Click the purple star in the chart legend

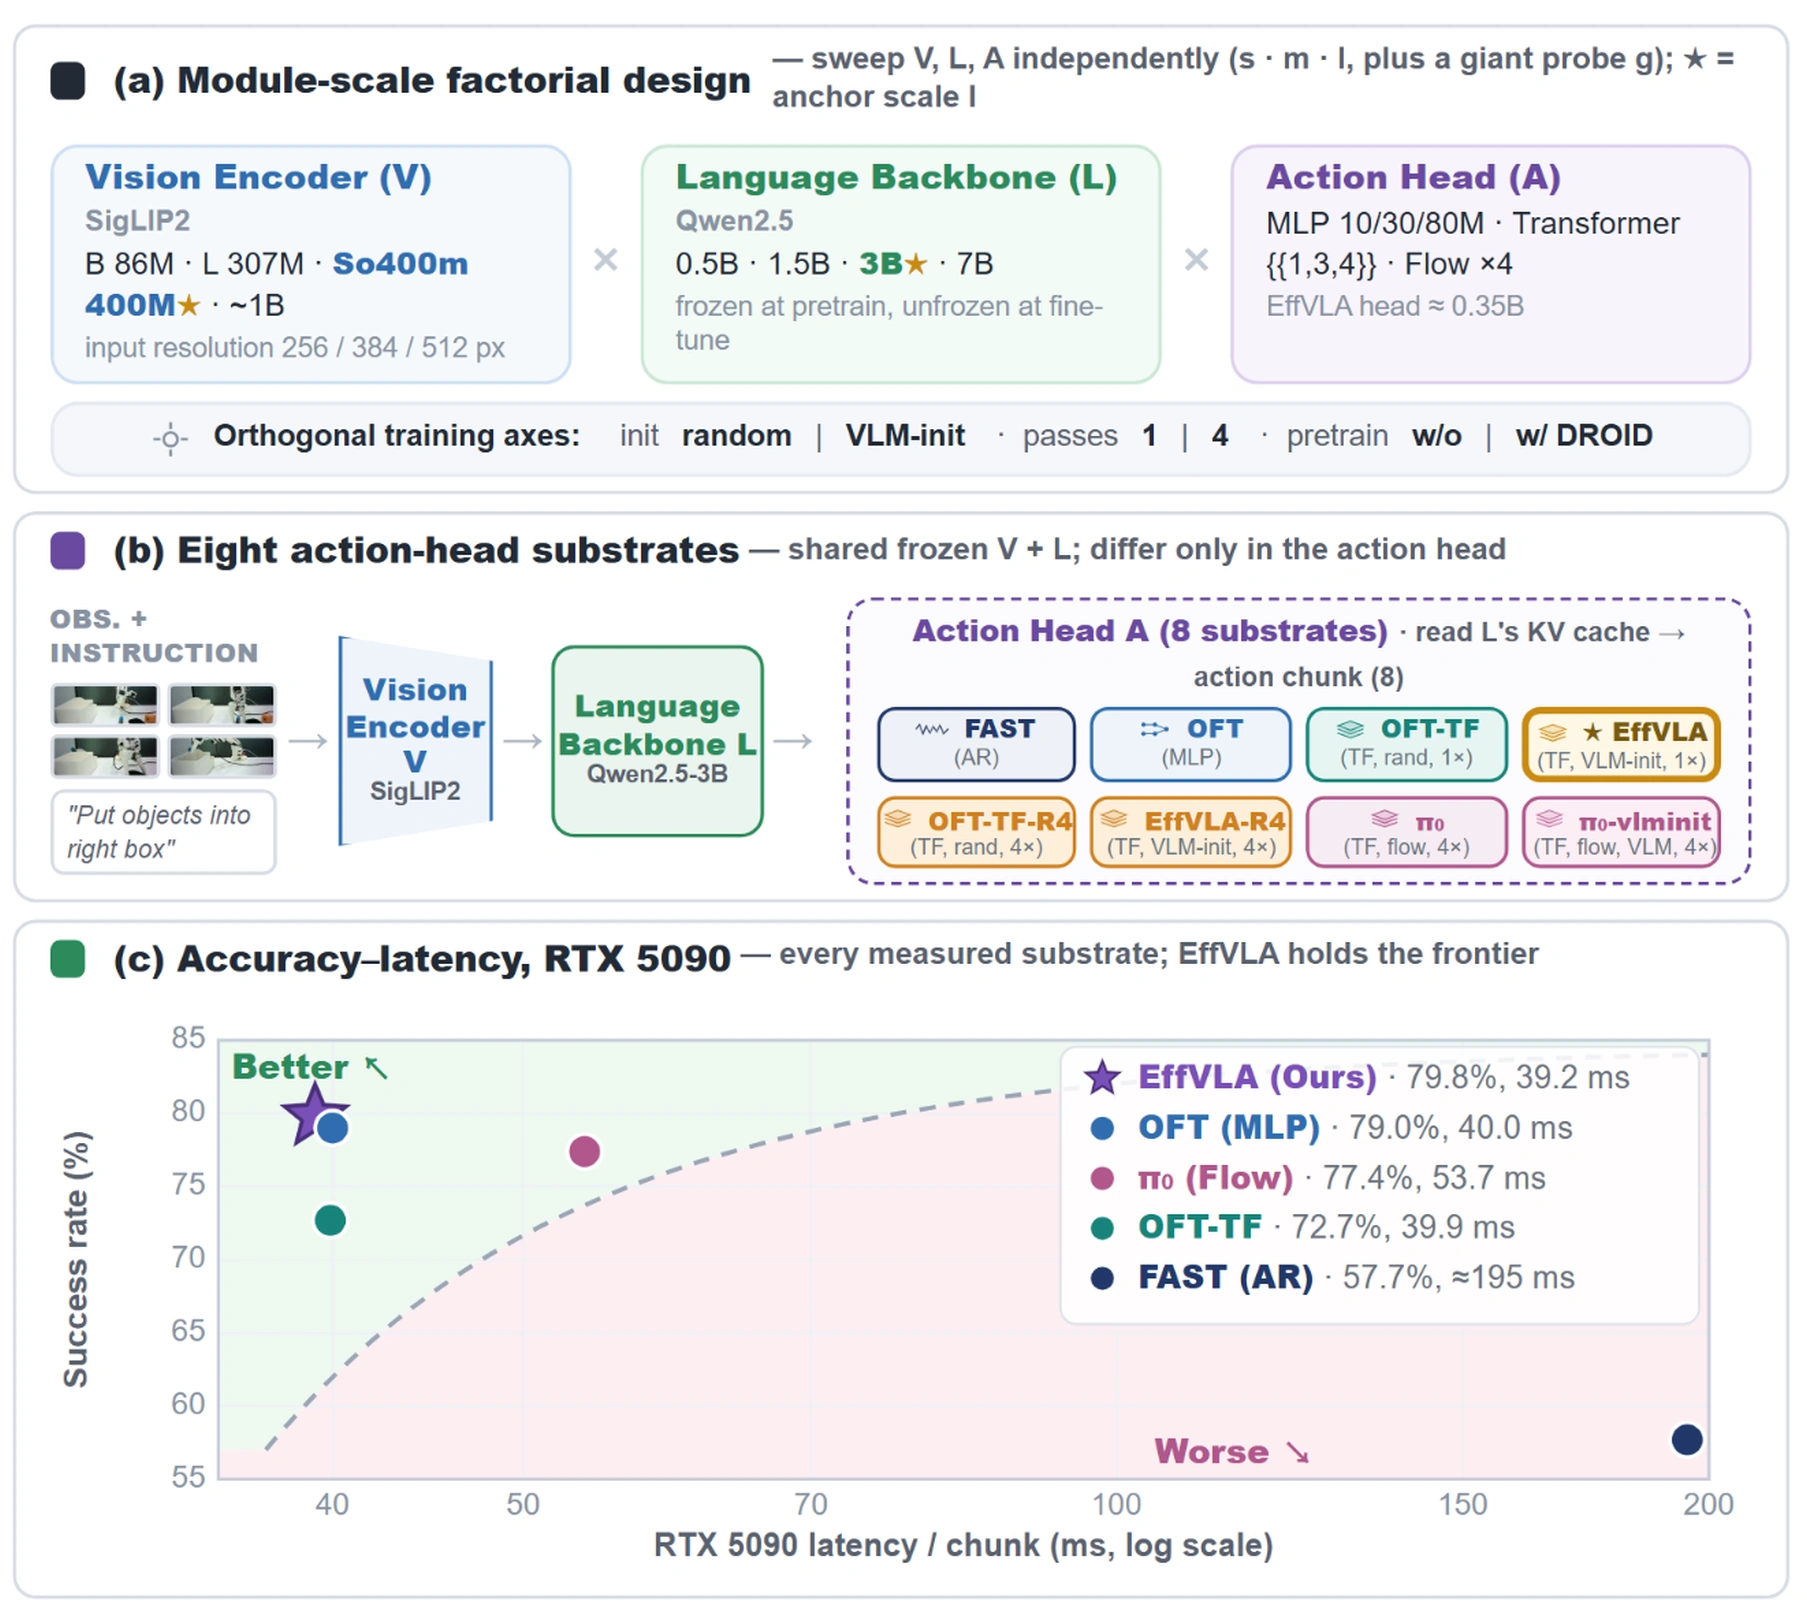[1102, 1077]
